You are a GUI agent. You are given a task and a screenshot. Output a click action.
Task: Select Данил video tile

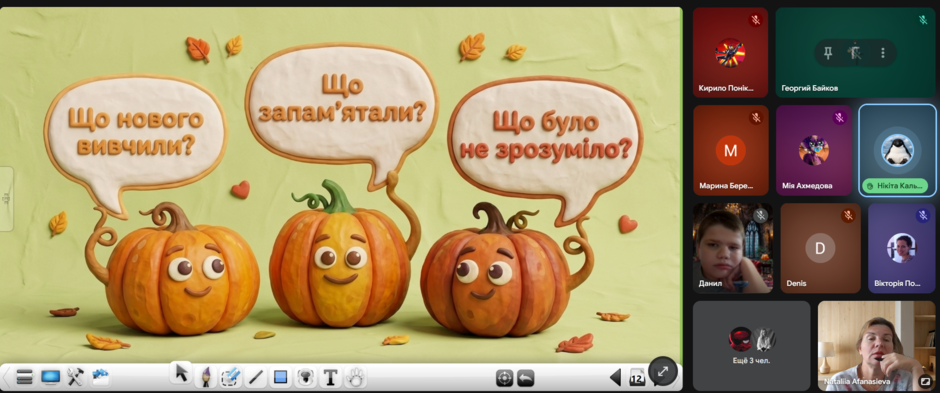(733, 248)
